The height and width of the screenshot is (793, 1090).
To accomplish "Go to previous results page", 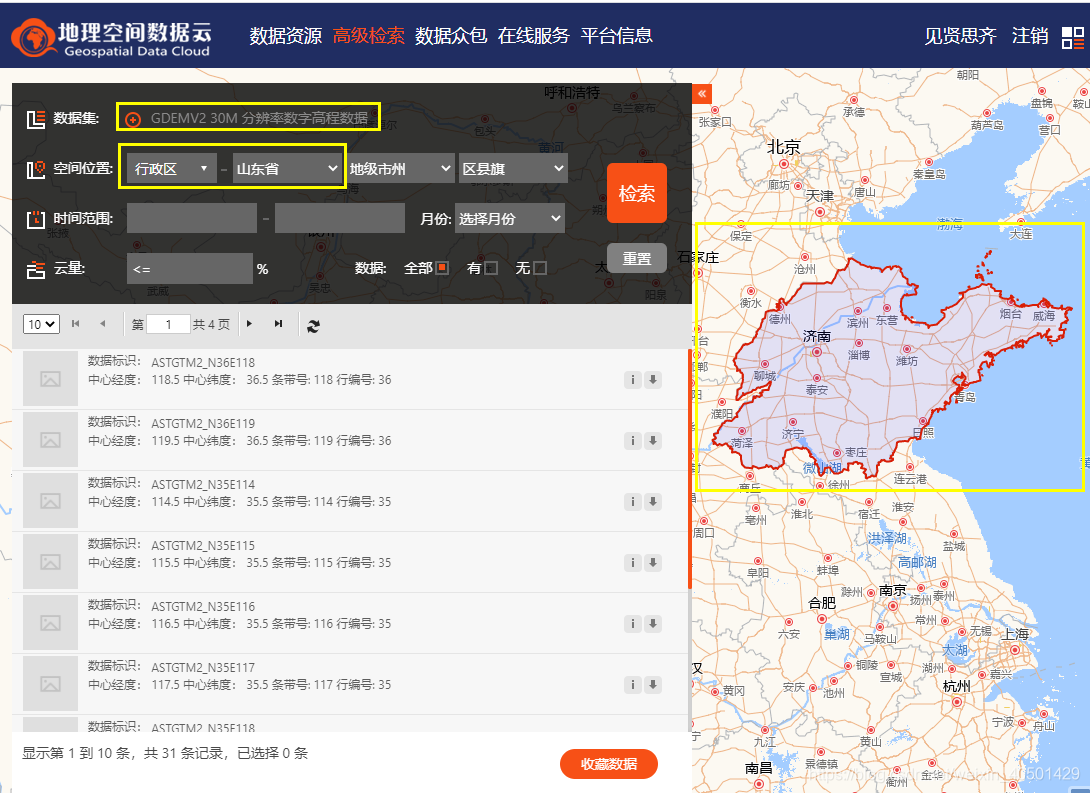I will pyautogui.click(x=103, y=324).
